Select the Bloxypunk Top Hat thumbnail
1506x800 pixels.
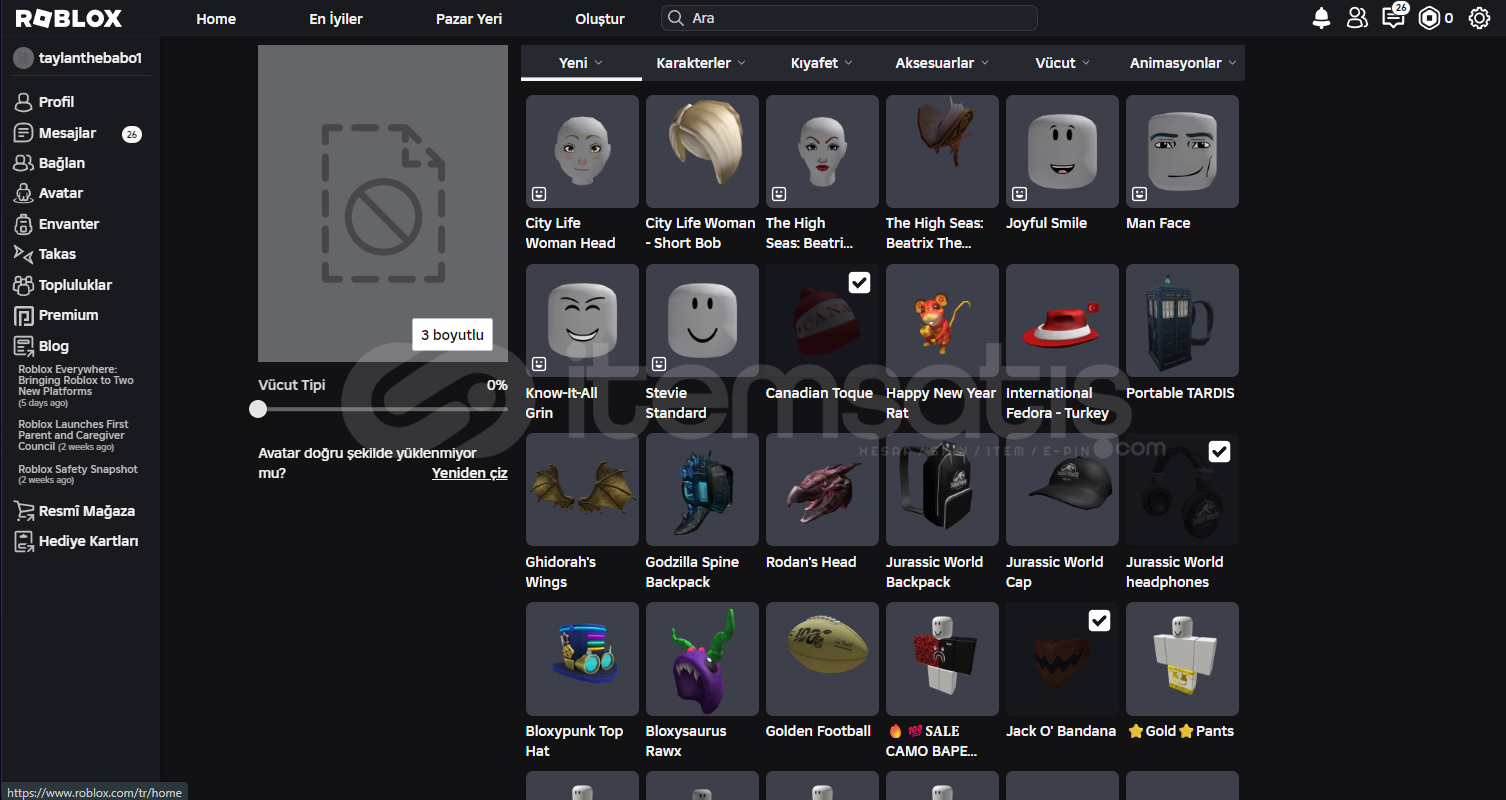[x=582, y=658]
